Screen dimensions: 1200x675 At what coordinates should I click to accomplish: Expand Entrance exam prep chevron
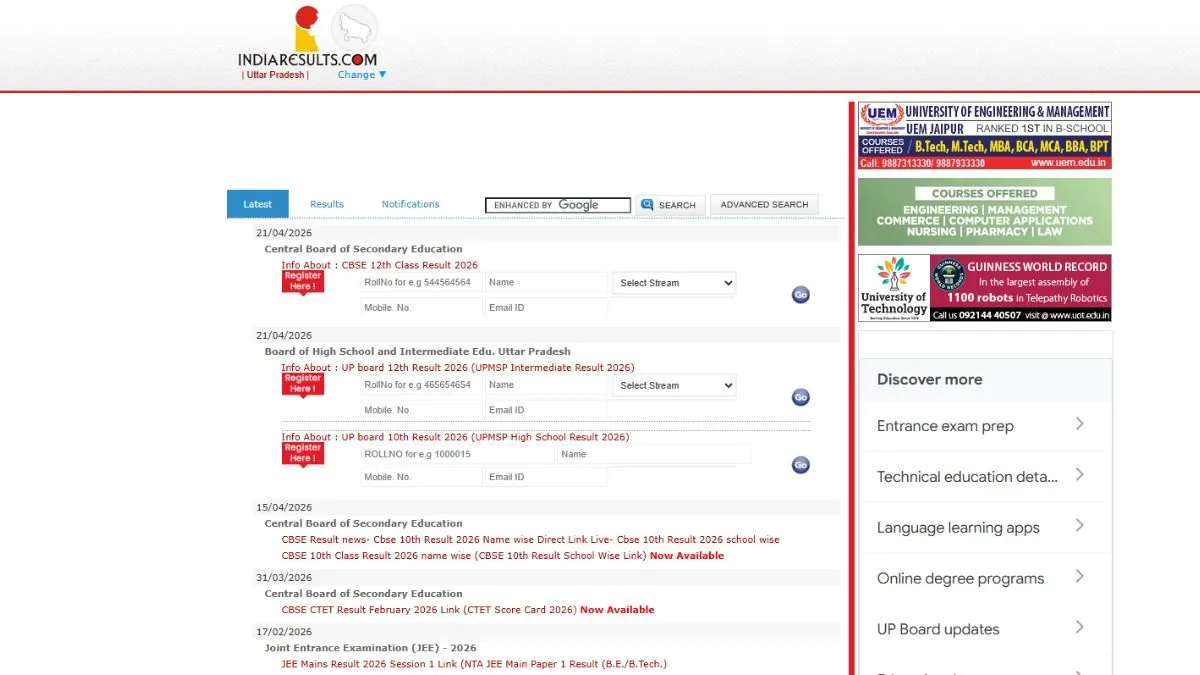coord(1079,425)
